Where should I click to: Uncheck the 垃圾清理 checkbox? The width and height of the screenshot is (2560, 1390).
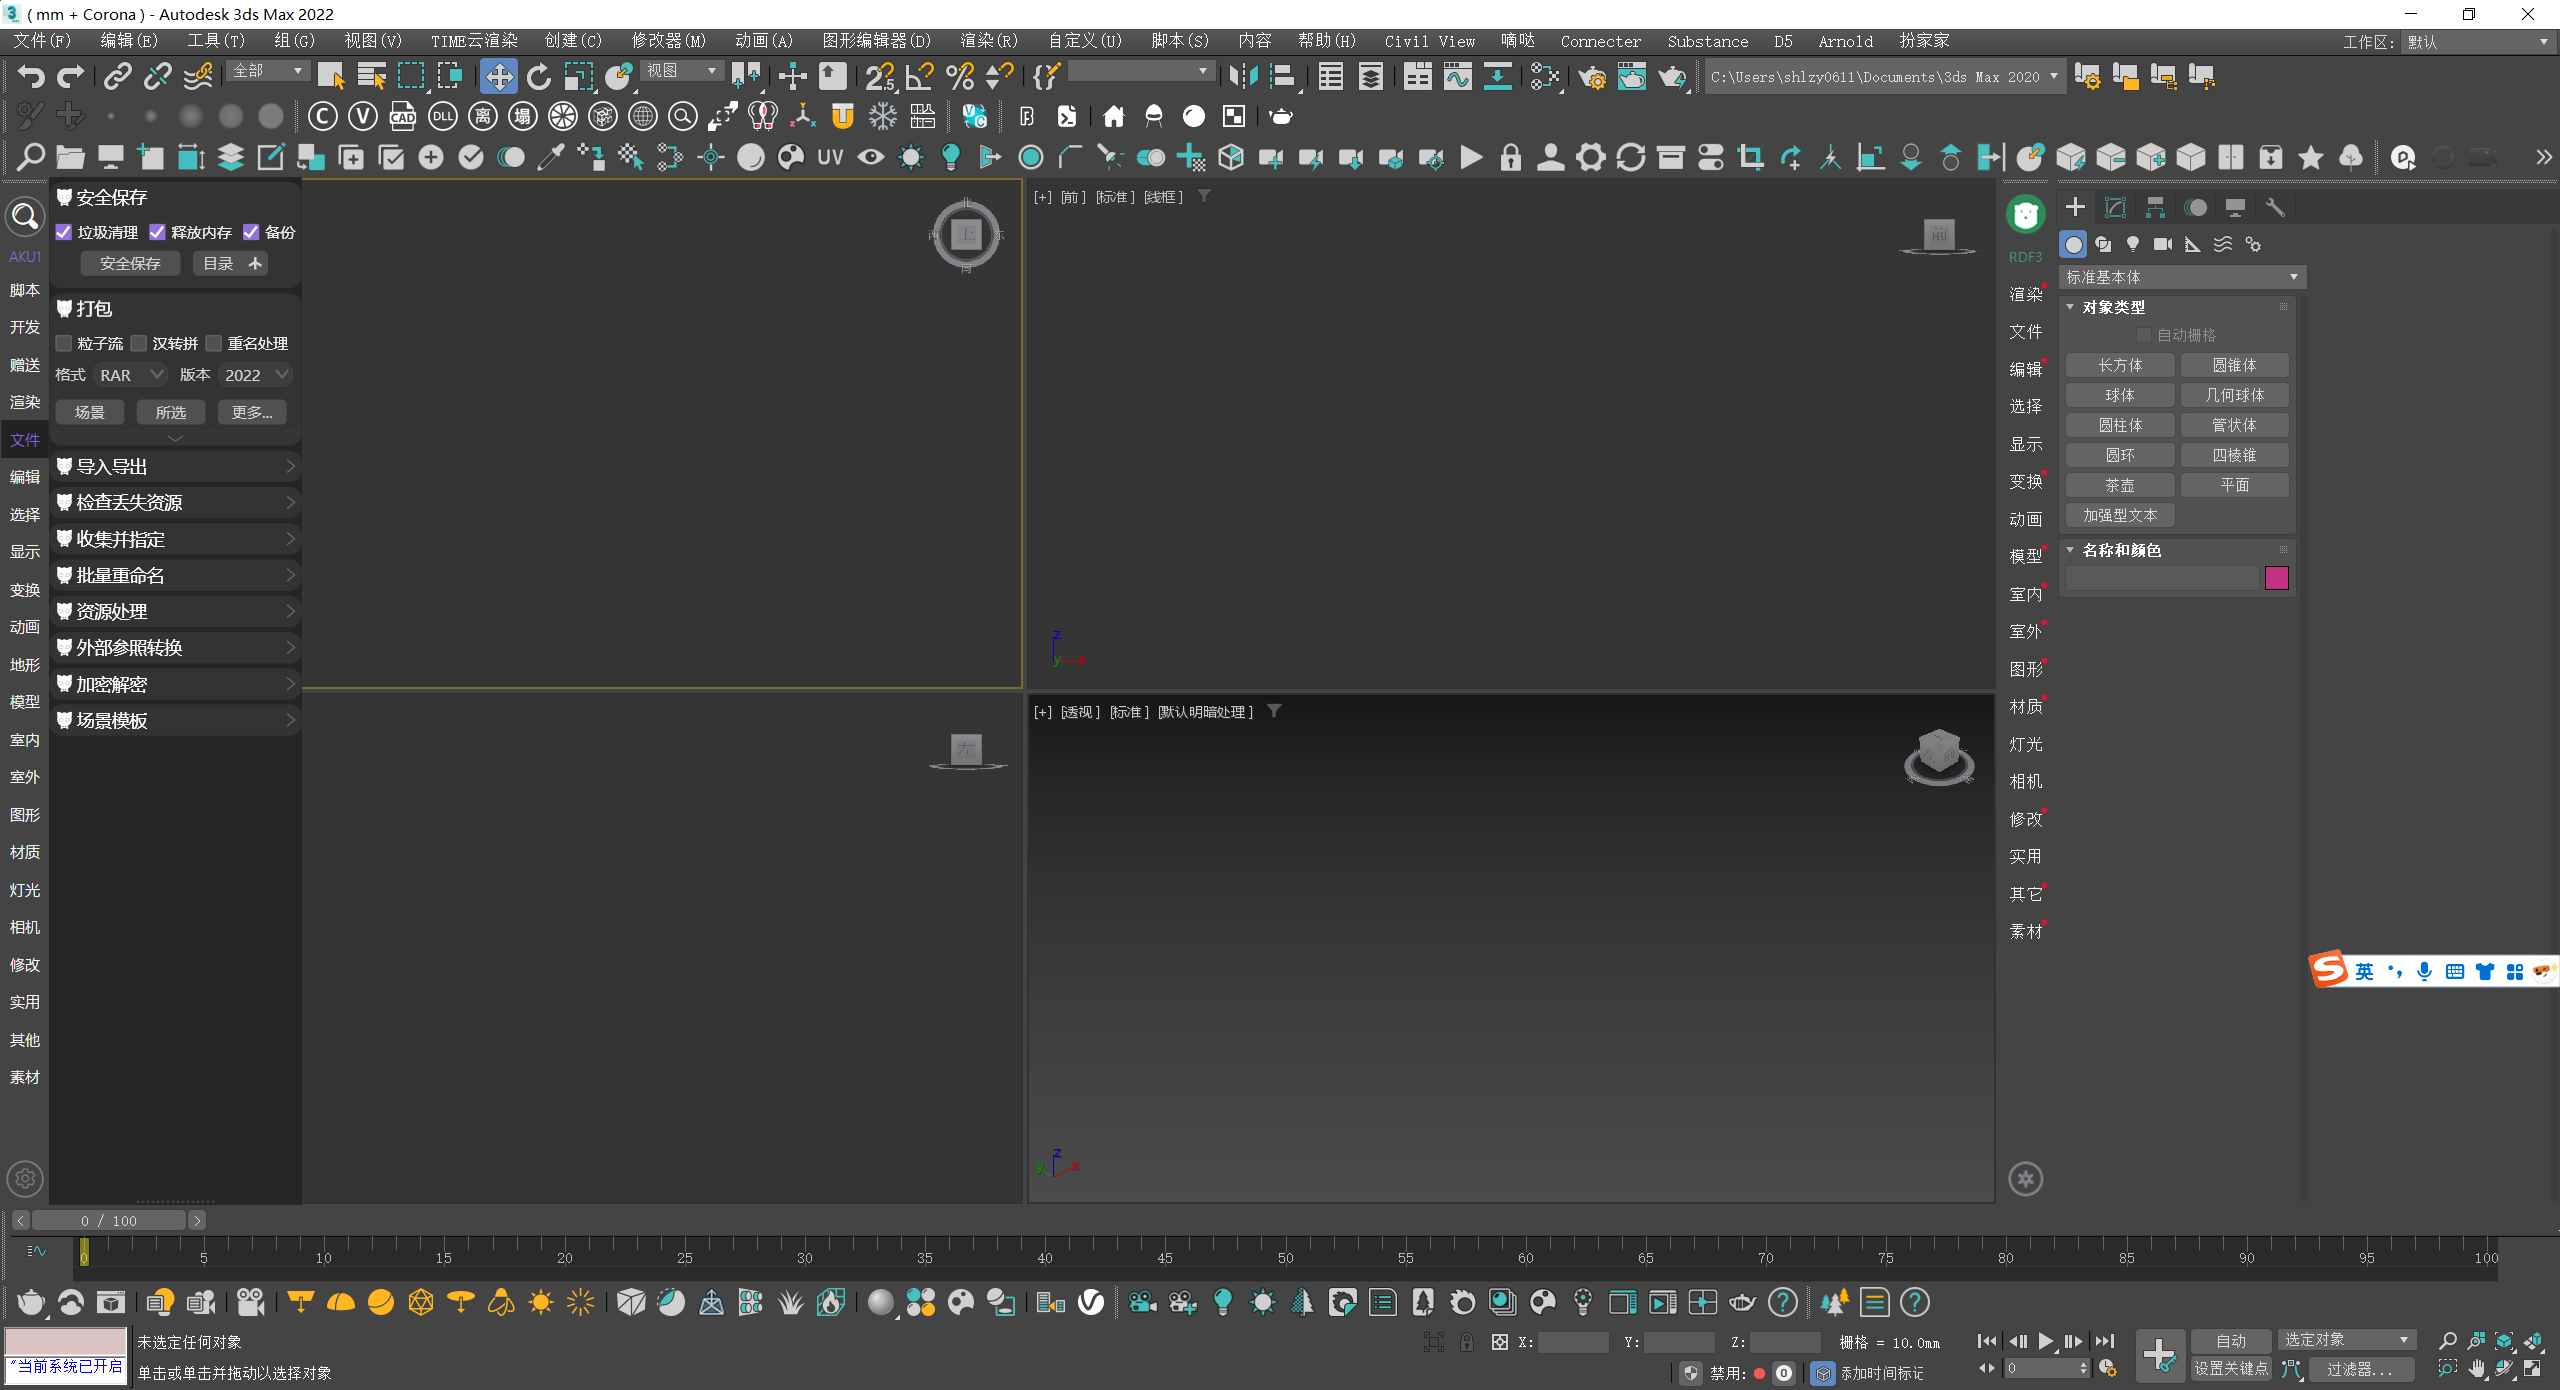64,232
